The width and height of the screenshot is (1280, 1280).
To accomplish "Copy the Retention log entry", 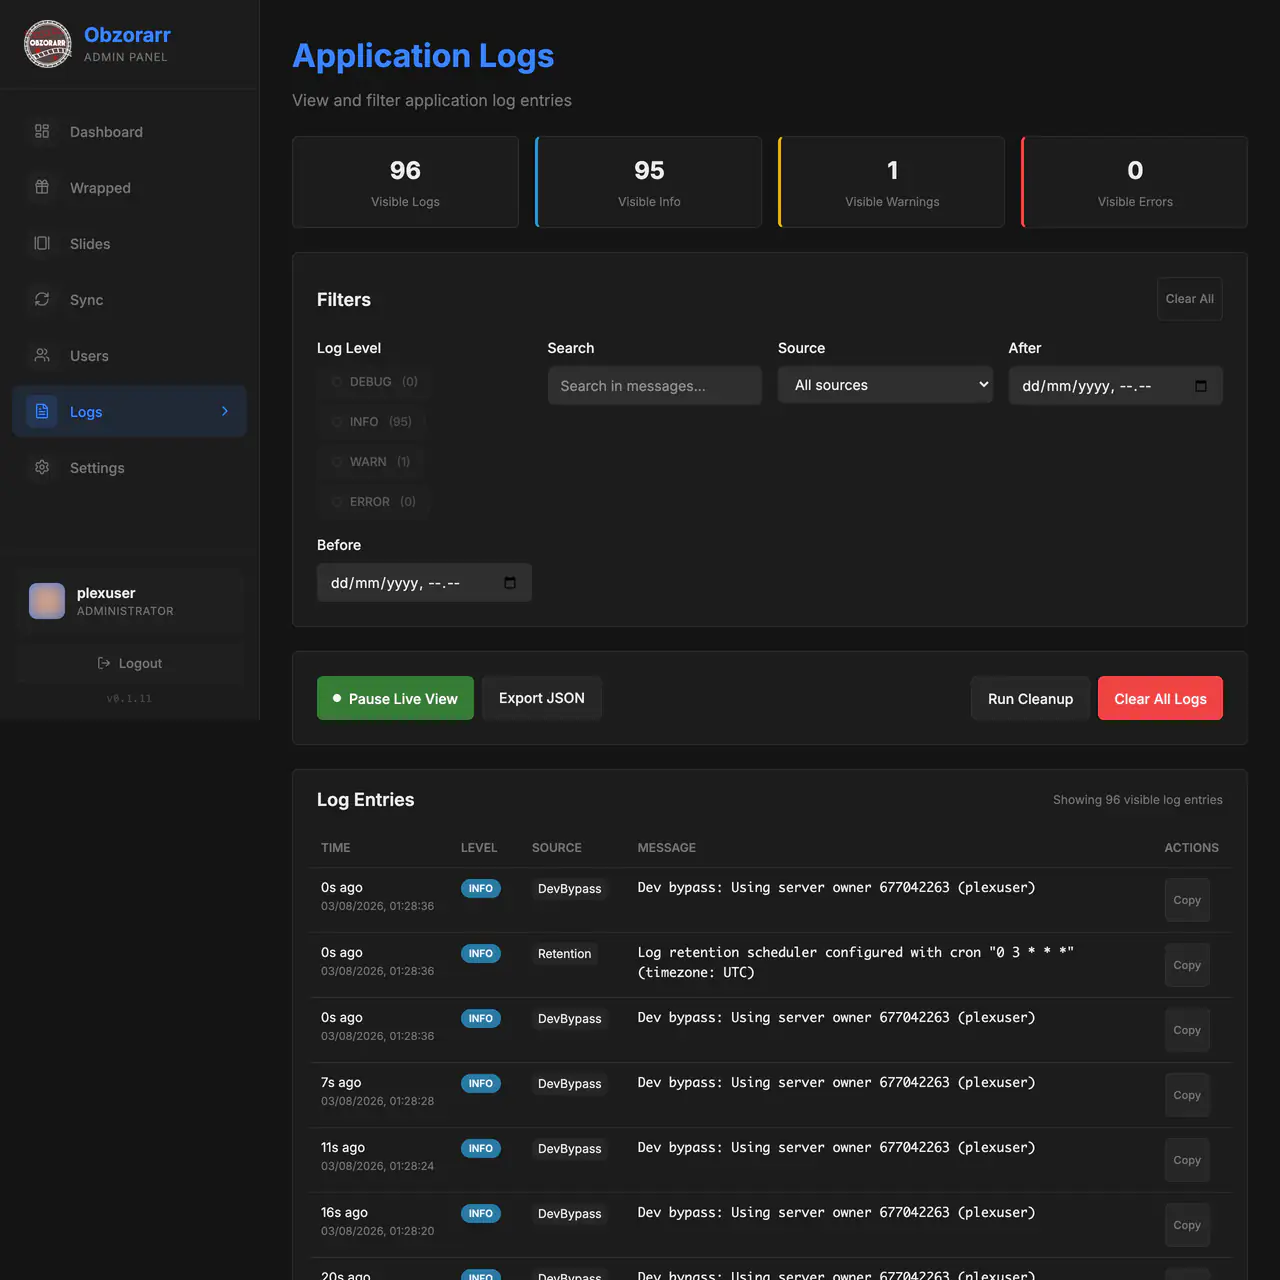I will [1187, 965].
